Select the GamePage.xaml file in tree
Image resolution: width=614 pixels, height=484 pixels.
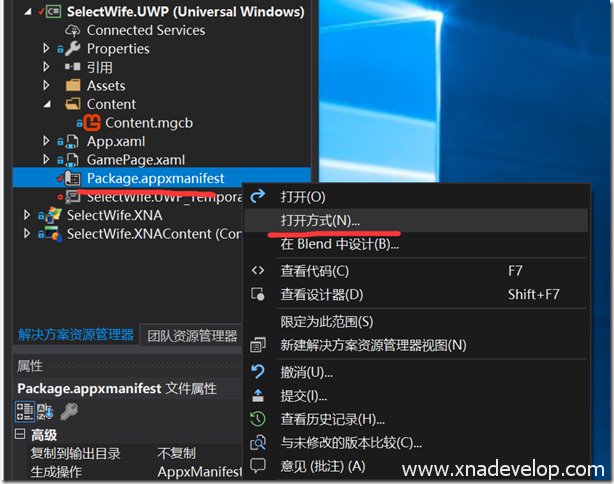pyautogui.click(x=135, y=160)
